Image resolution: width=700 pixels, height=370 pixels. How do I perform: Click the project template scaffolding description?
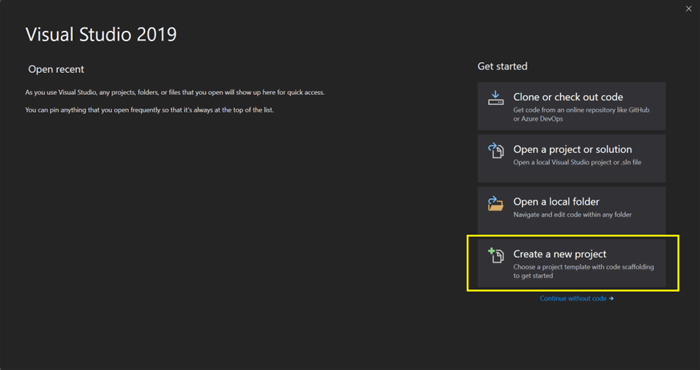point(583,271)
